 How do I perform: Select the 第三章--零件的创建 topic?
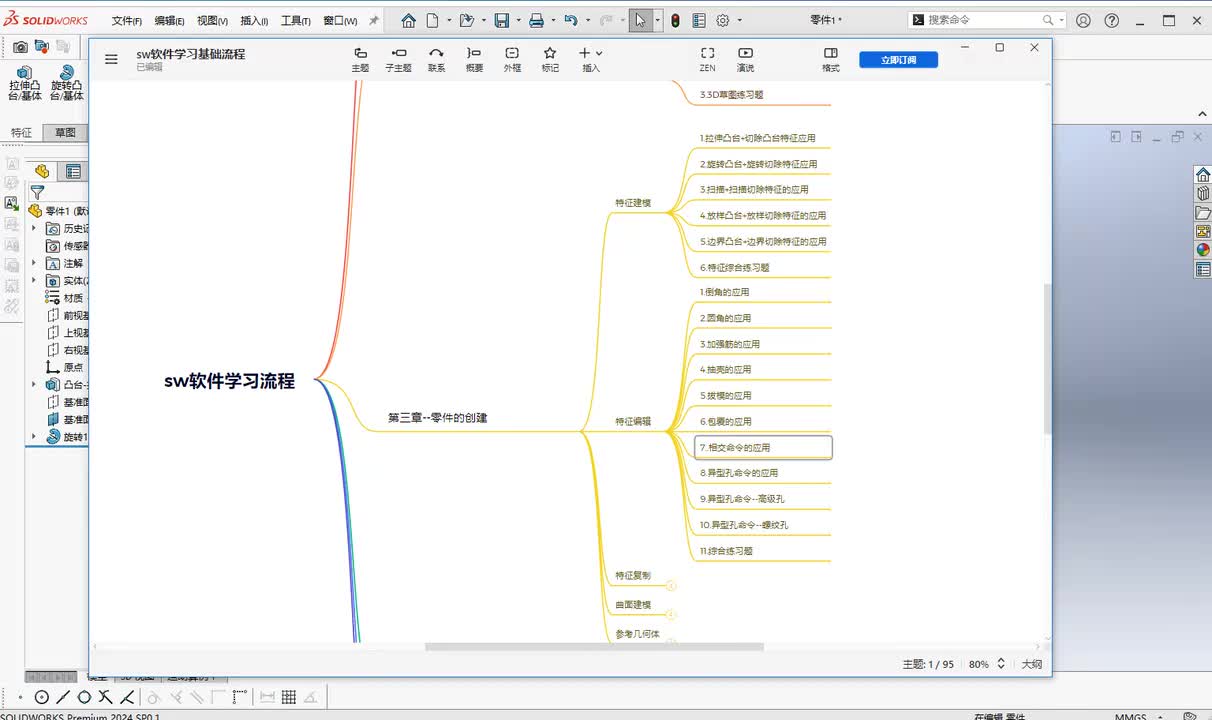(437, 418)
